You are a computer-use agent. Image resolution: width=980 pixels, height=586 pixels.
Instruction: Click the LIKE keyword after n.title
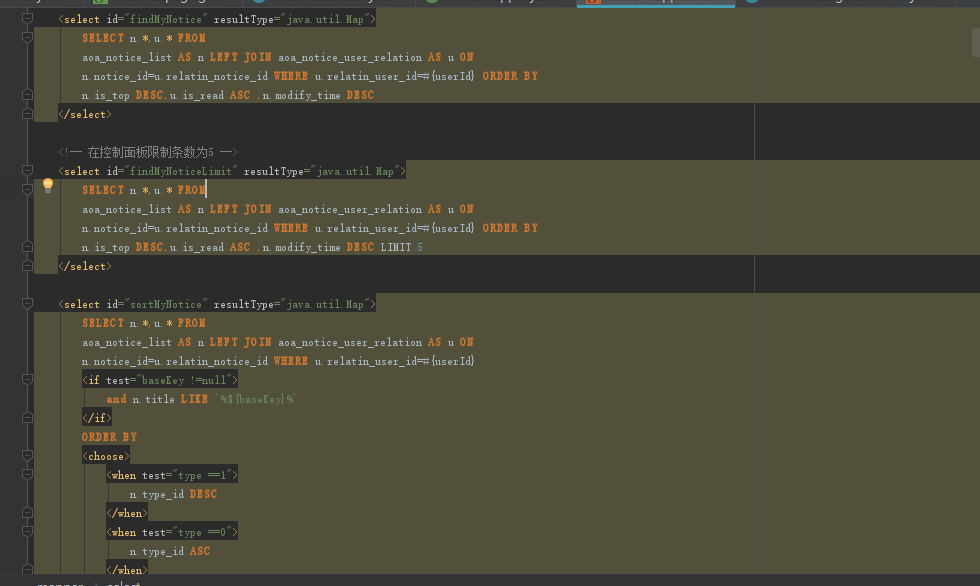(x=194, y=399)
